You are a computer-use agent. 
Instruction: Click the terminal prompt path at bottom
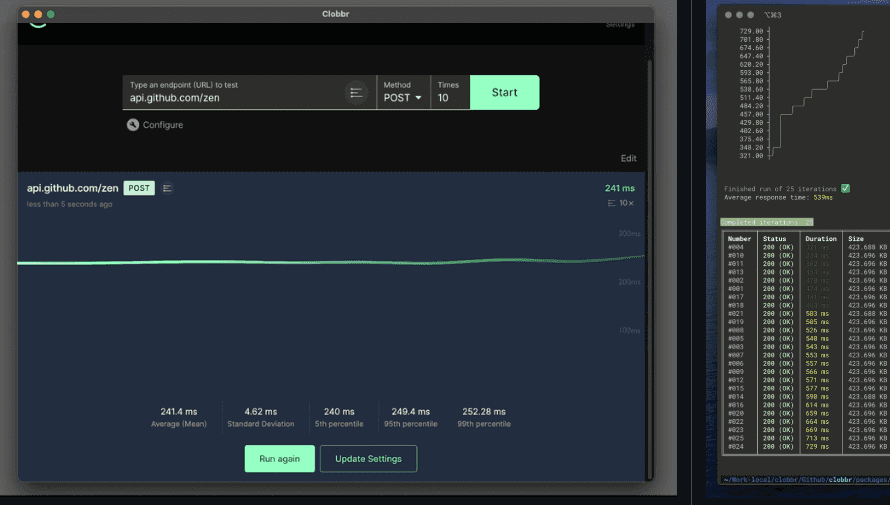click(805, 480)
